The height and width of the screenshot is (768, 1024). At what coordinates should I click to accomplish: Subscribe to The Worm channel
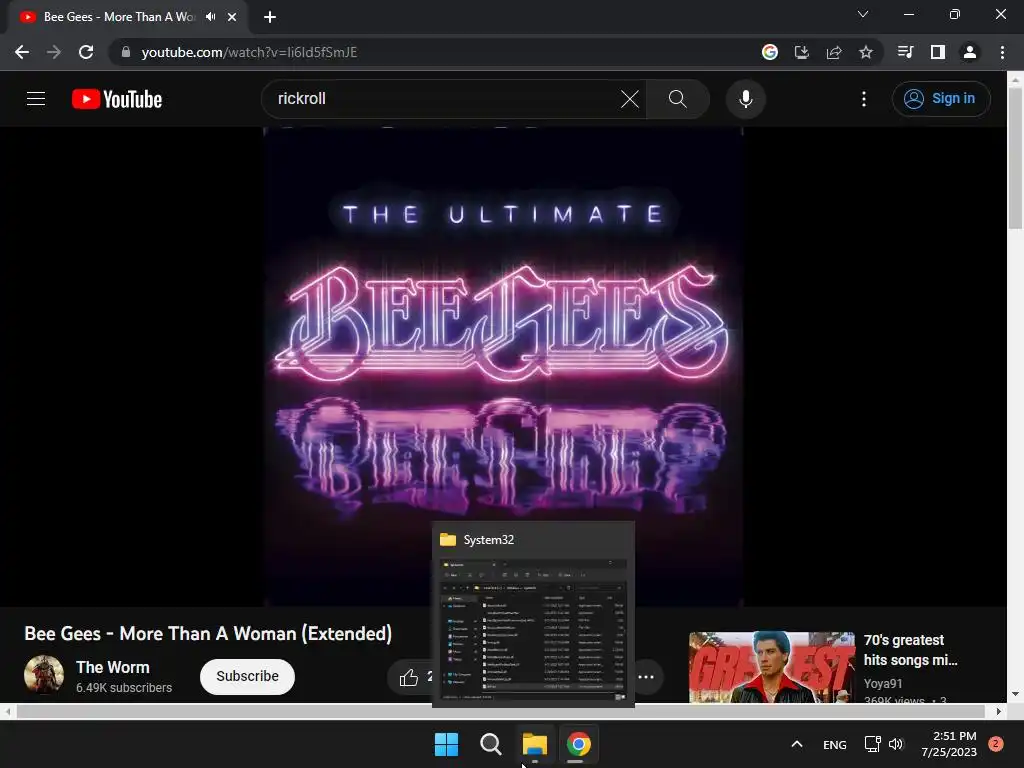pos(248,677)
